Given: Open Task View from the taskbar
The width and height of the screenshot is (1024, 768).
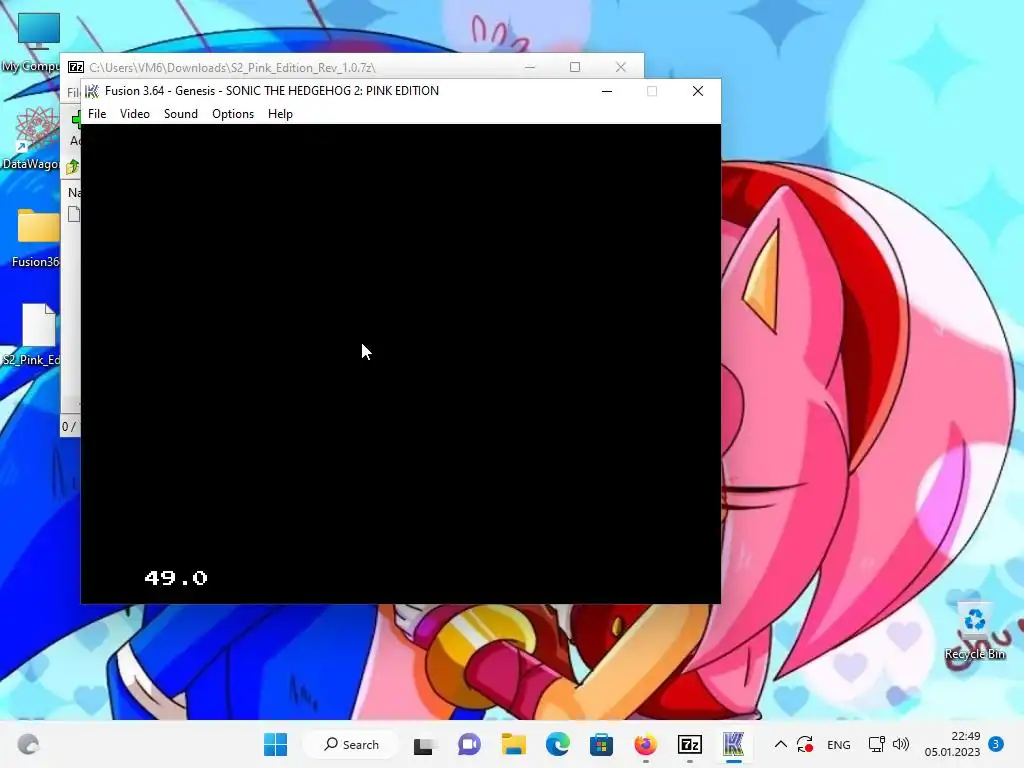Looking at the screenshot, I should tap(423, 744).
